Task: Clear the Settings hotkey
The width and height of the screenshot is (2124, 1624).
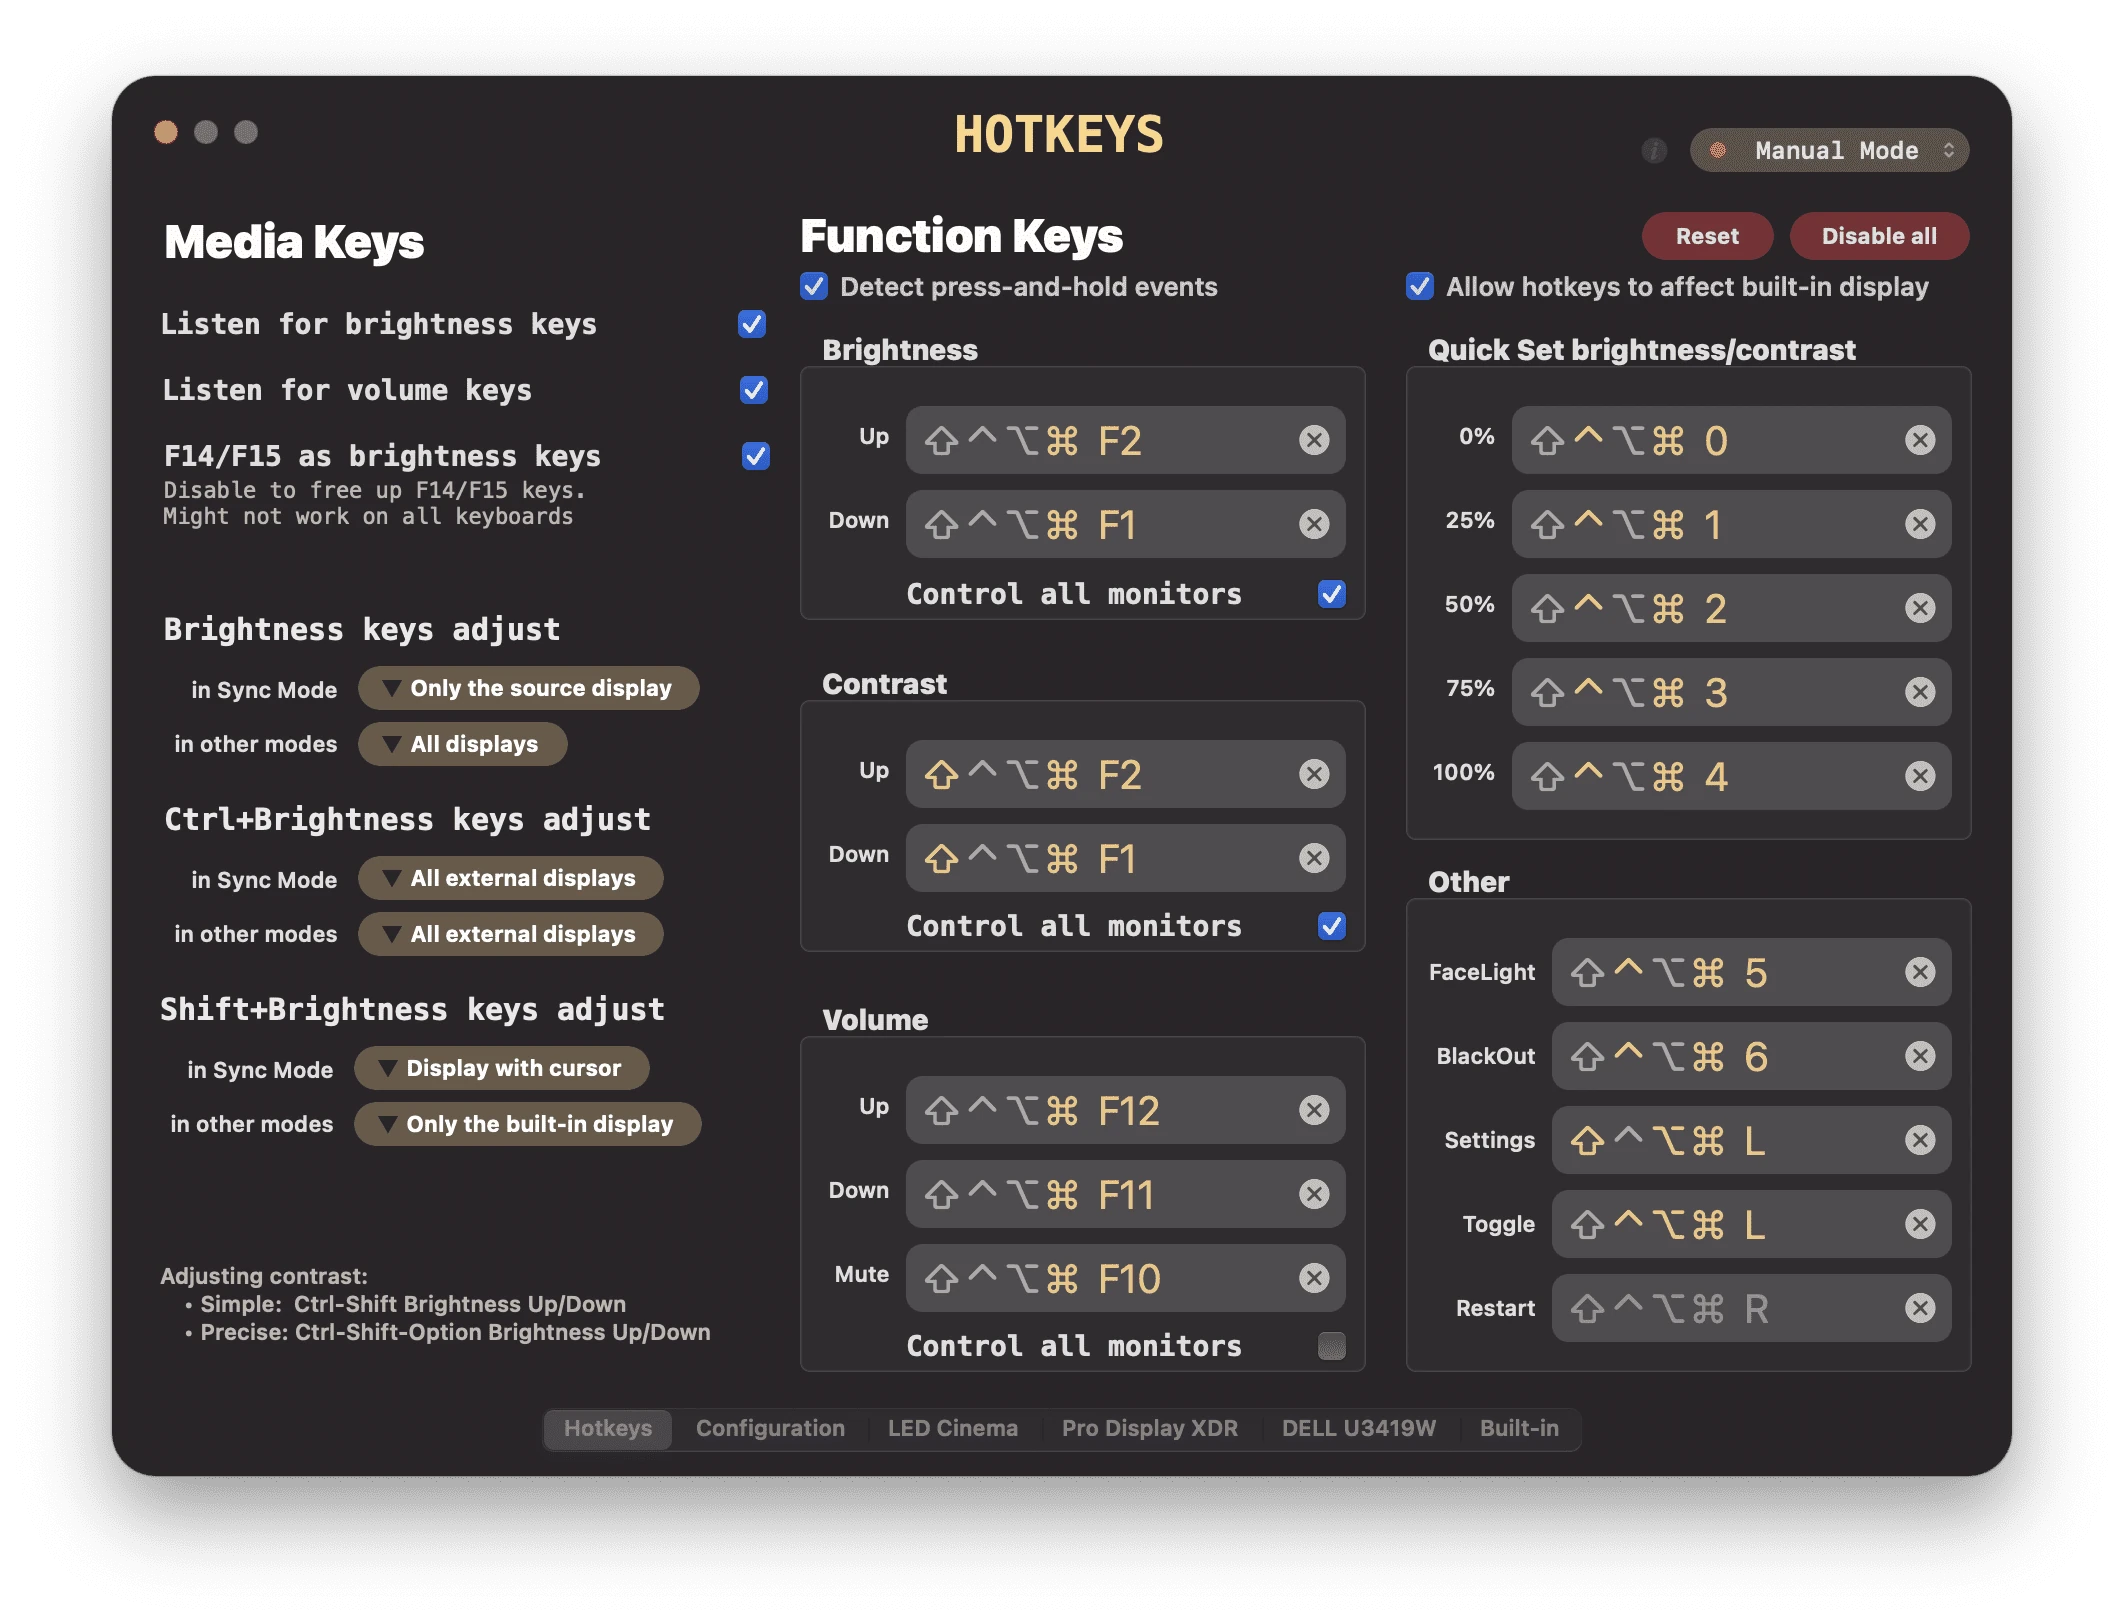Action: [x=1920, y=1140]
